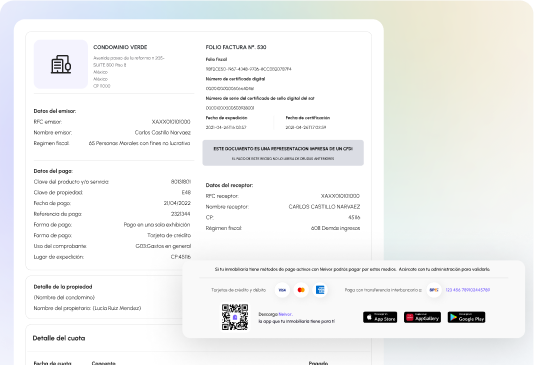Select the Visa card icon
Image resolution: width=534 pixels, height=365 pixels.
pyautogui.click(x=282, y=290)
